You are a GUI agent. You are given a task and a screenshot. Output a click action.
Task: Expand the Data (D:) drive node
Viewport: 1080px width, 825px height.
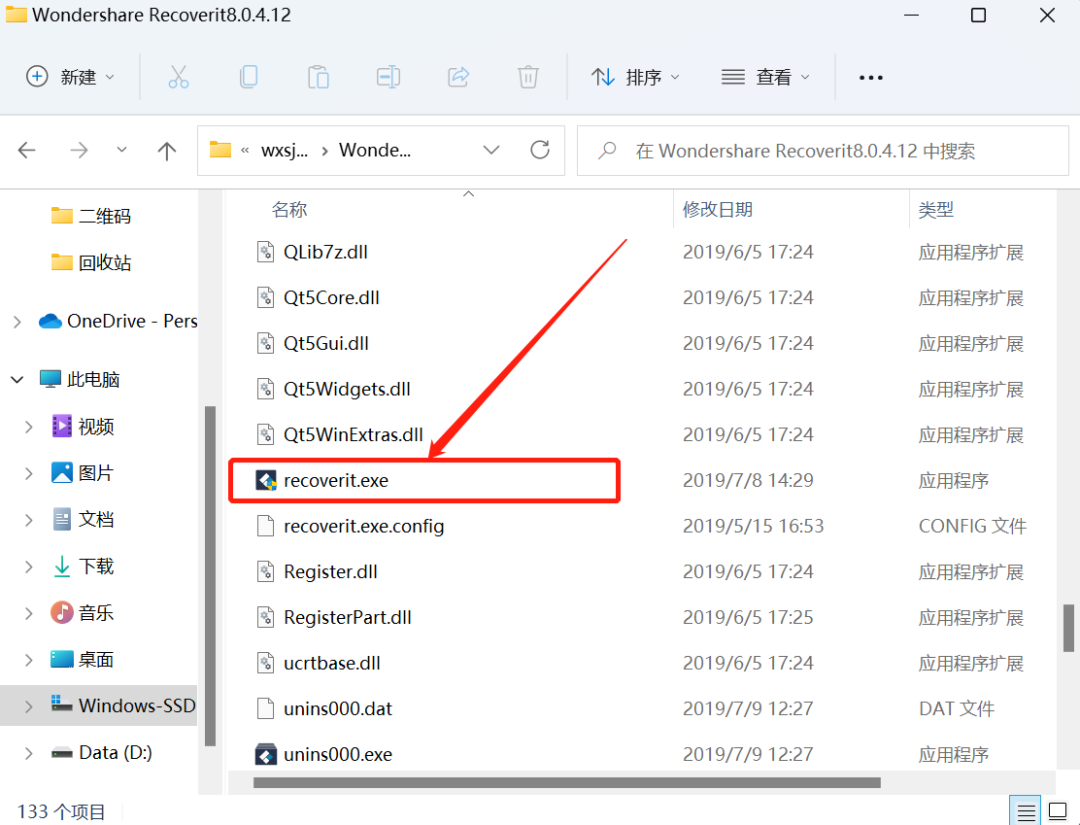coord(28,753)
